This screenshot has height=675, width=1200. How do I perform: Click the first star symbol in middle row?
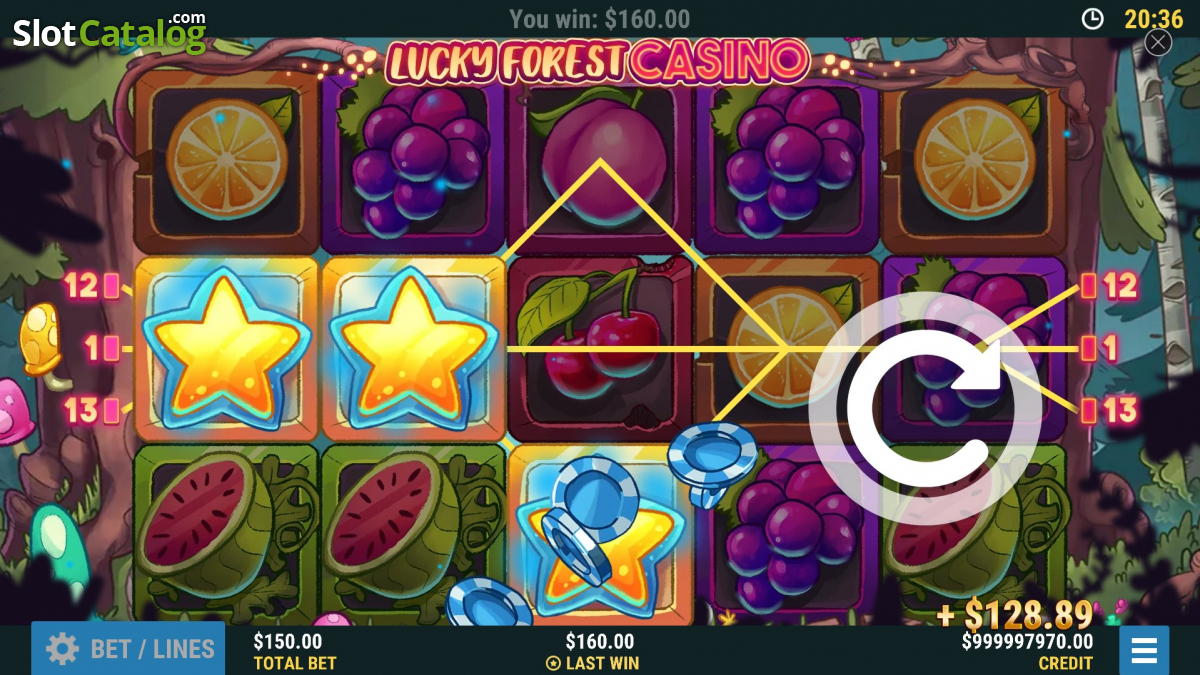tap(227, 348)
